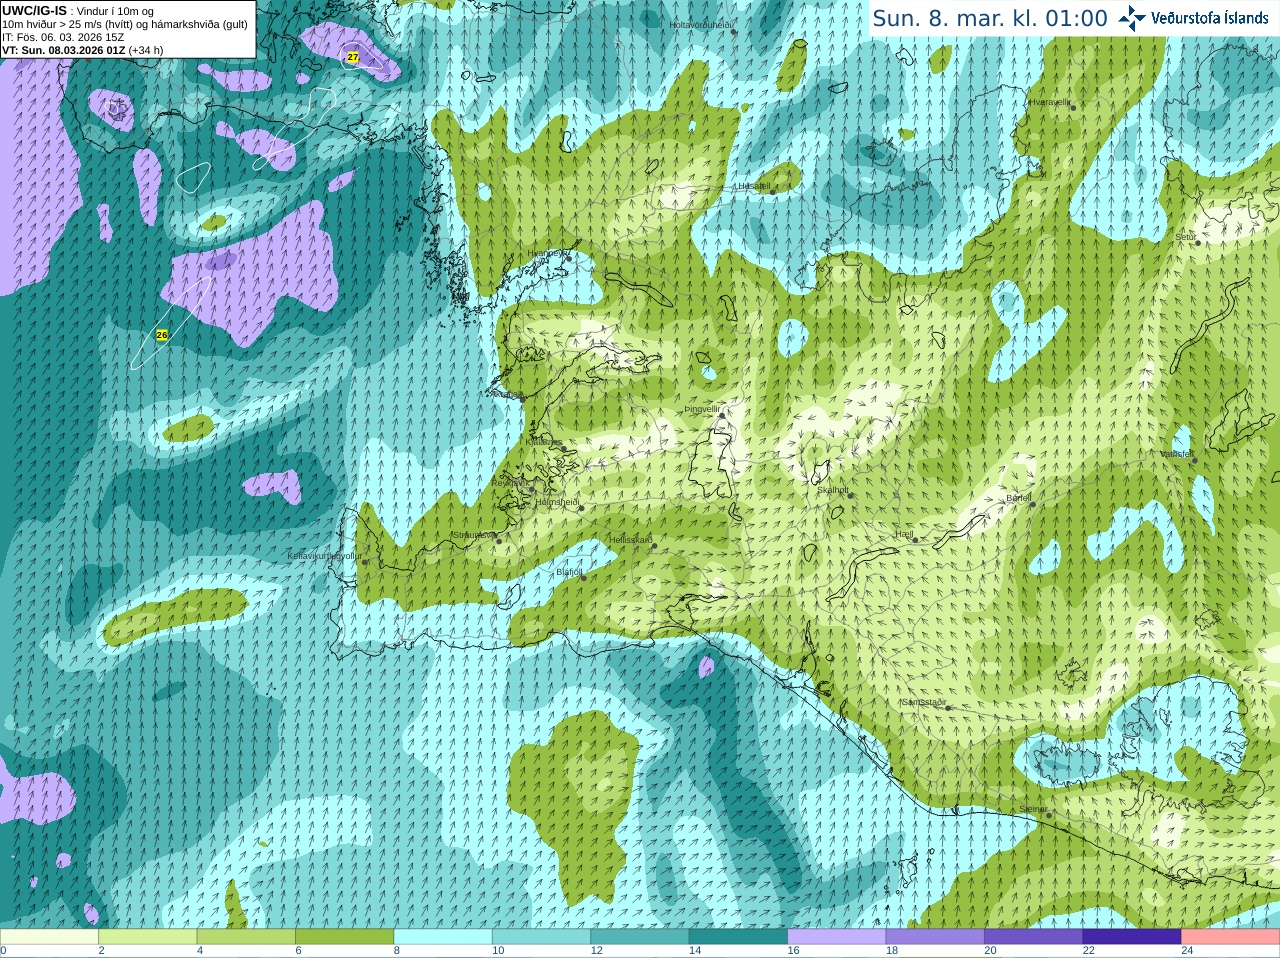Image resolution: width=1280 pixels, height=958 pixels.
Task: Click the Reykjavík station label
Action: pos(510,483)
